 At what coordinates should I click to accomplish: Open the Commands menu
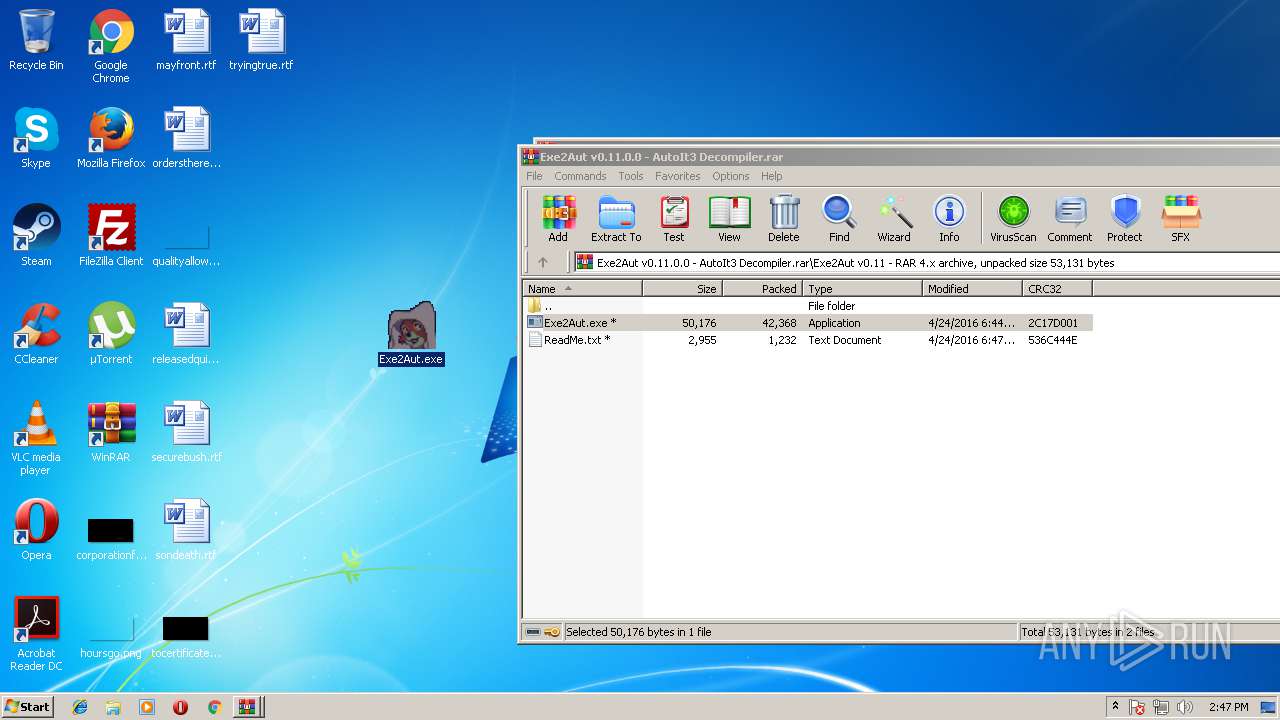[x=580, y=176]
